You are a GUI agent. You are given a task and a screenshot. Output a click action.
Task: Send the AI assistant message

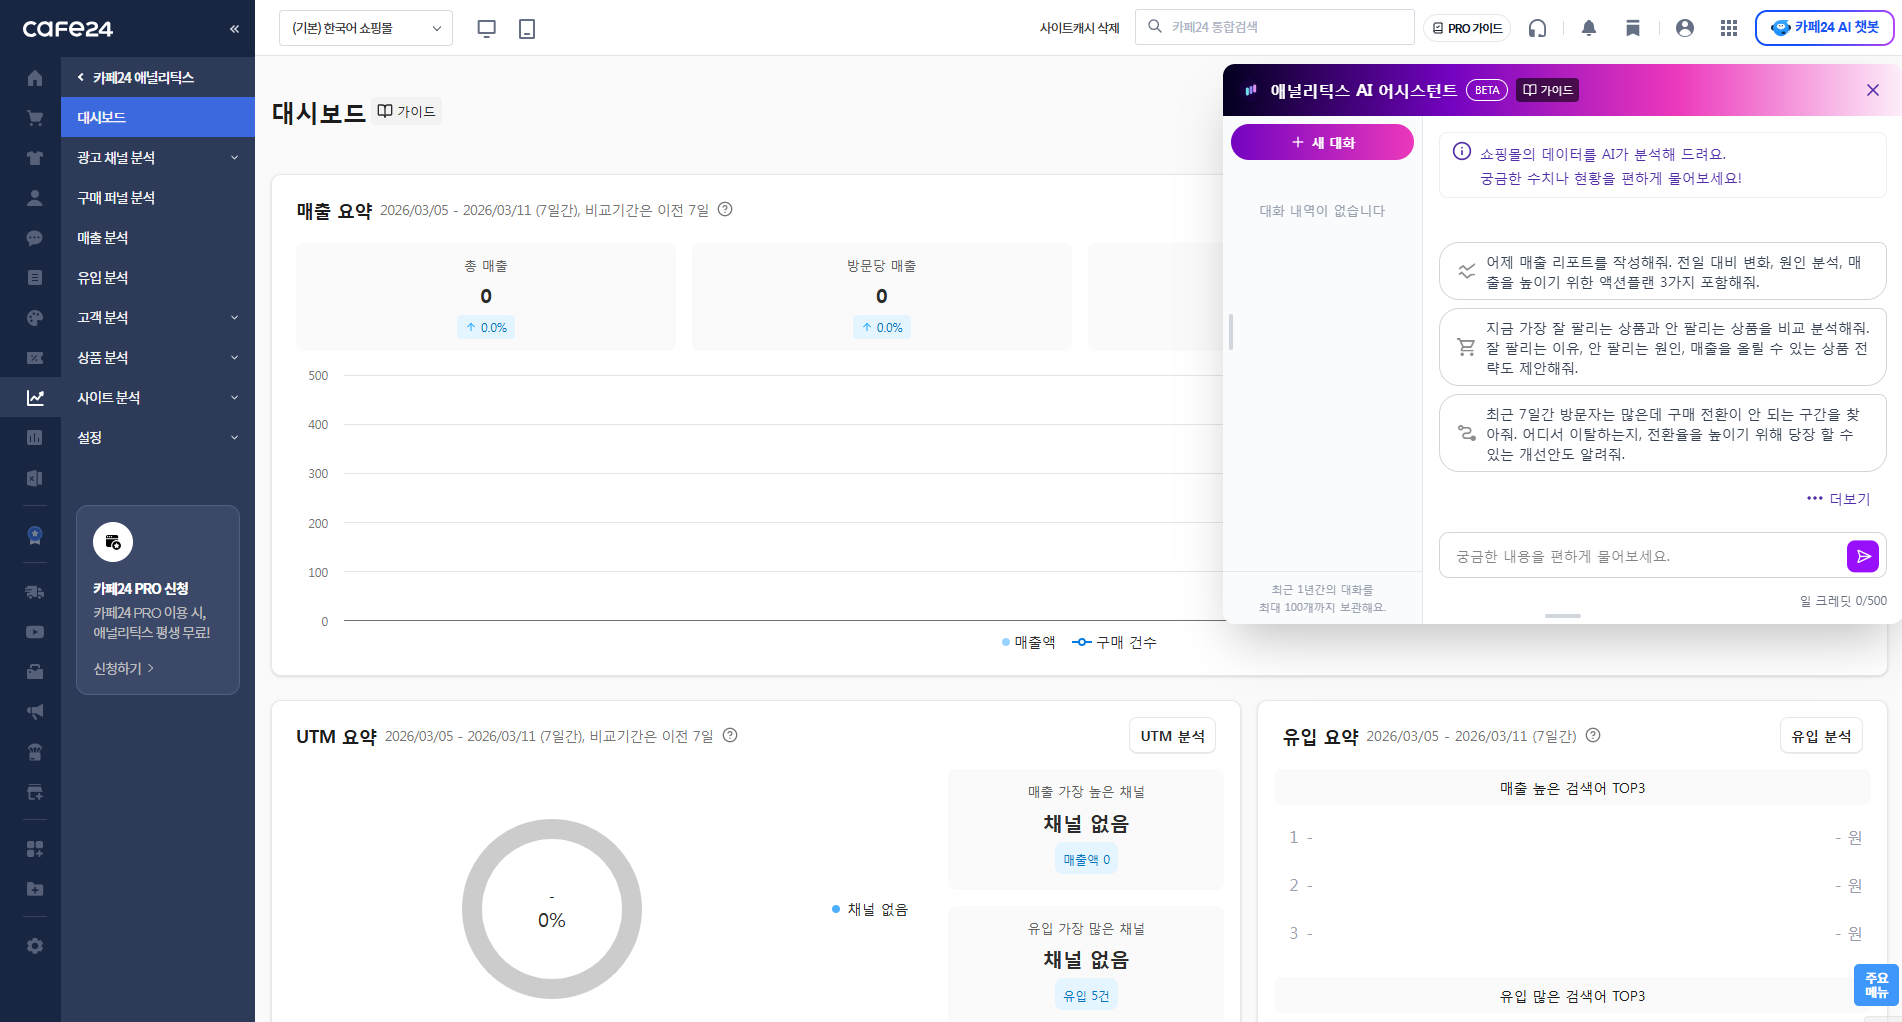point(1863,556)
